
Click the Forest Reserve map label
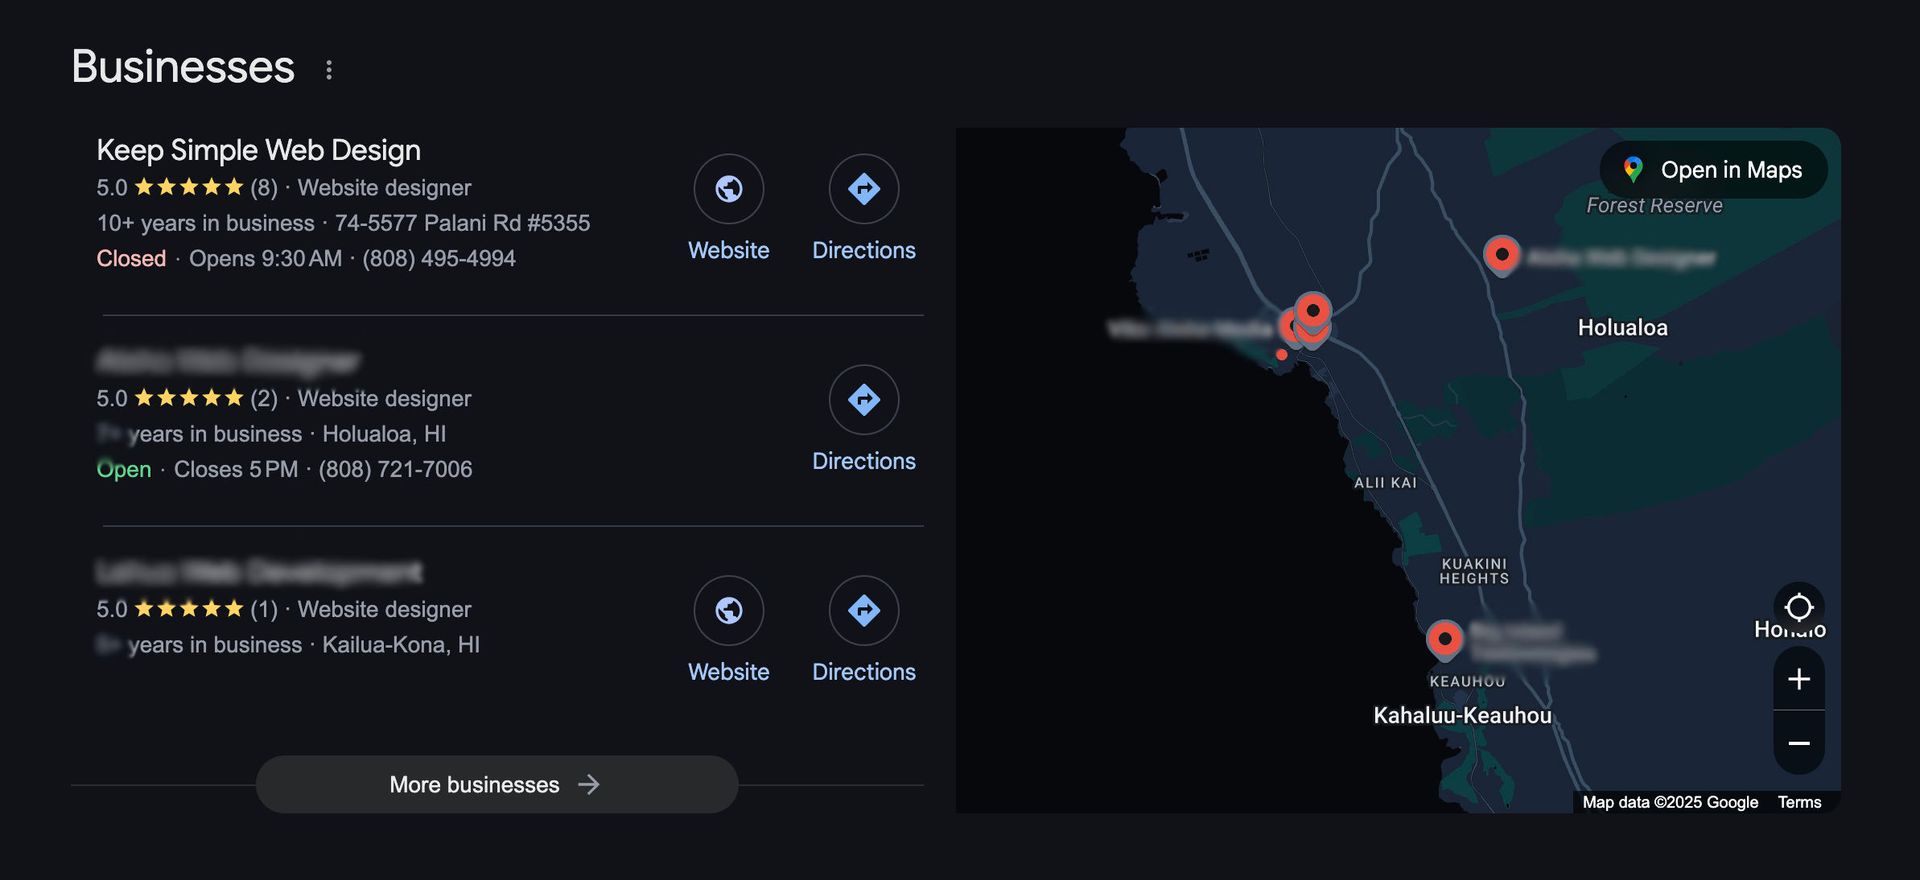pyautogui.click(x=1654, y=206)
